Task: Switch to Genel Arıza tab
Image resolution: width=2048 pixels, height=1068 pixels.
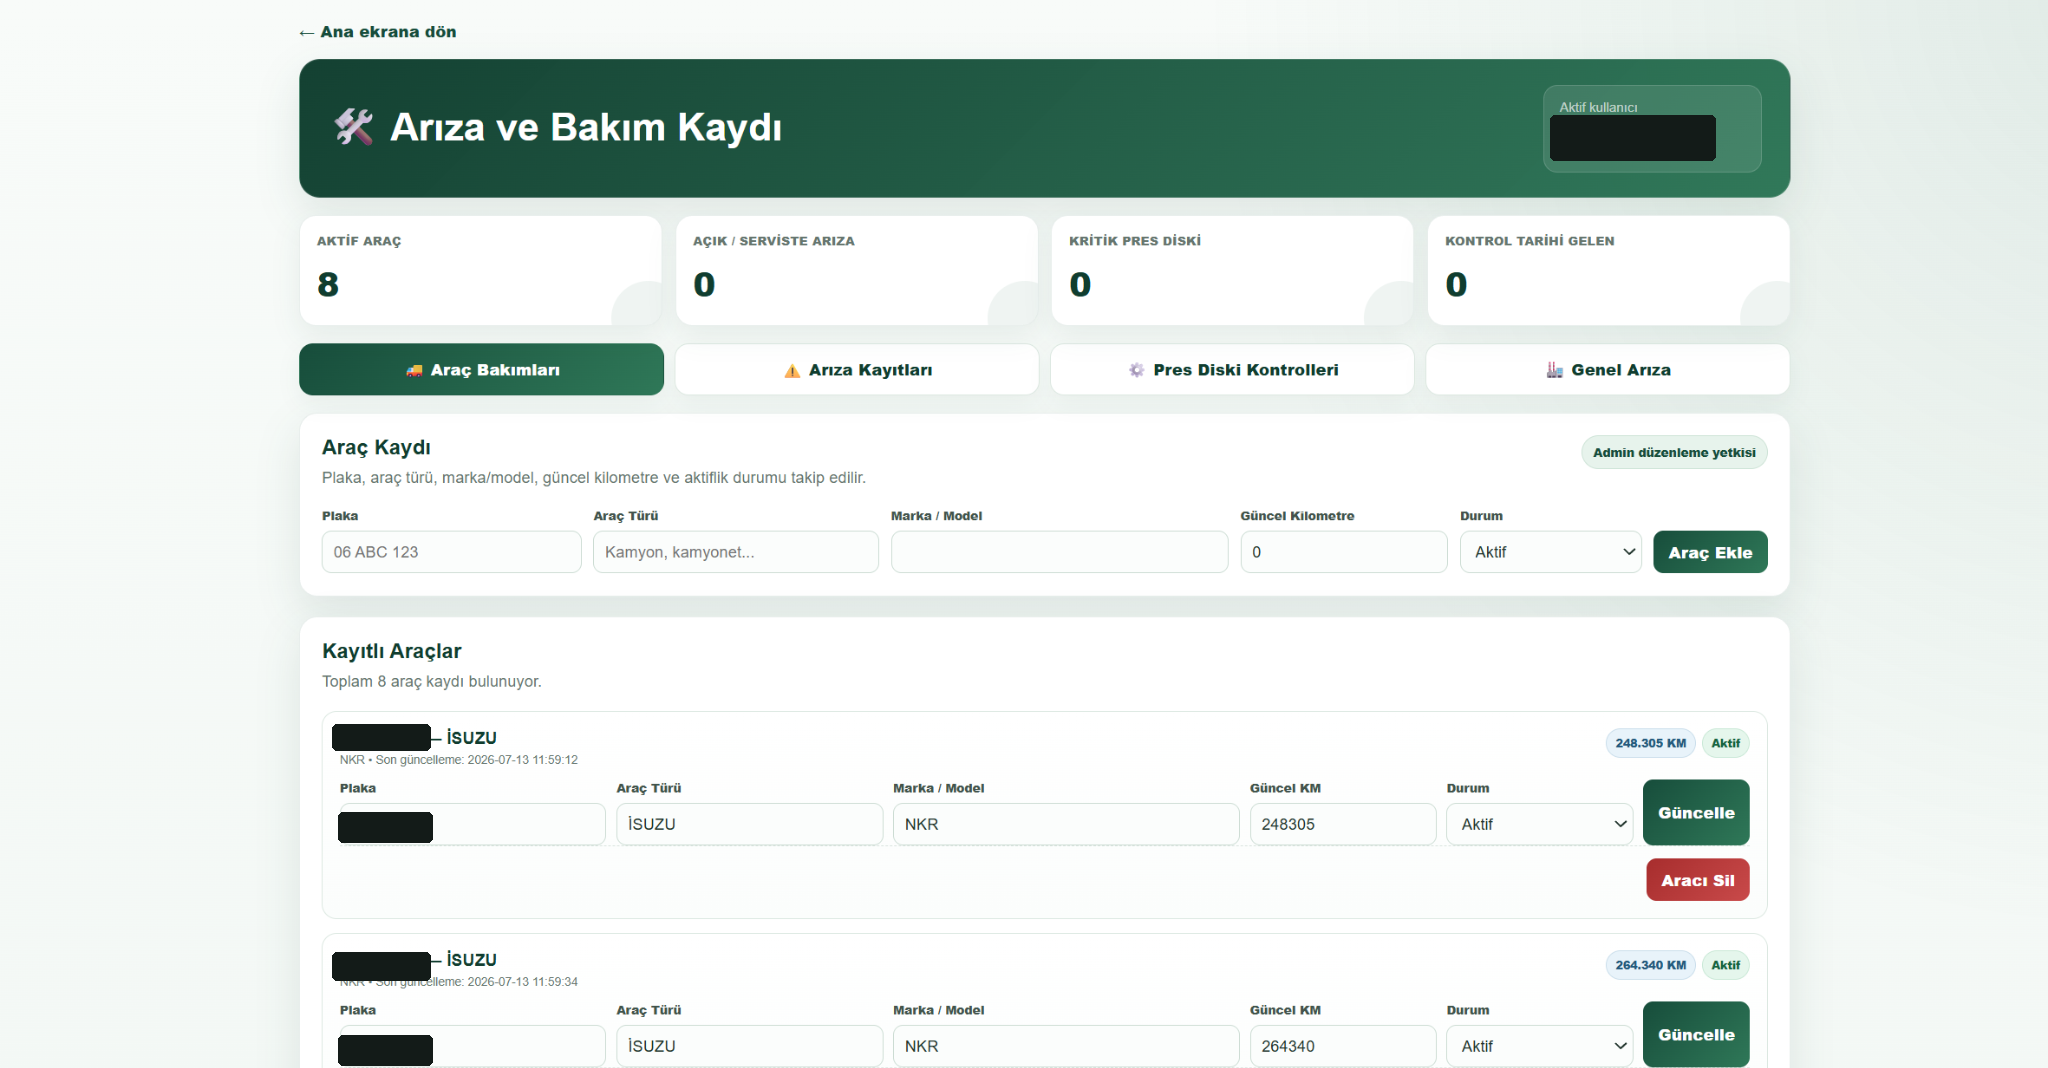Action: [x=1608, y=370]
